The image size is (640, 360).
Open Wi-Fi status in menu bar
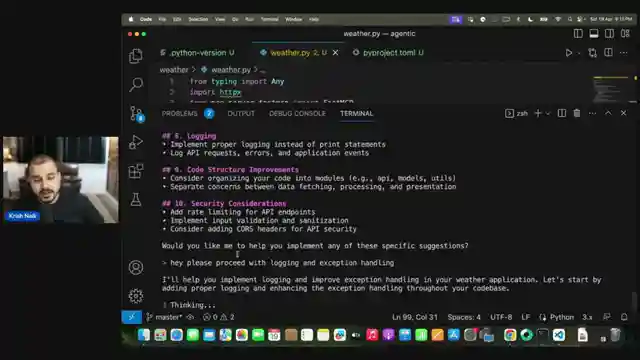click(558, 19)
